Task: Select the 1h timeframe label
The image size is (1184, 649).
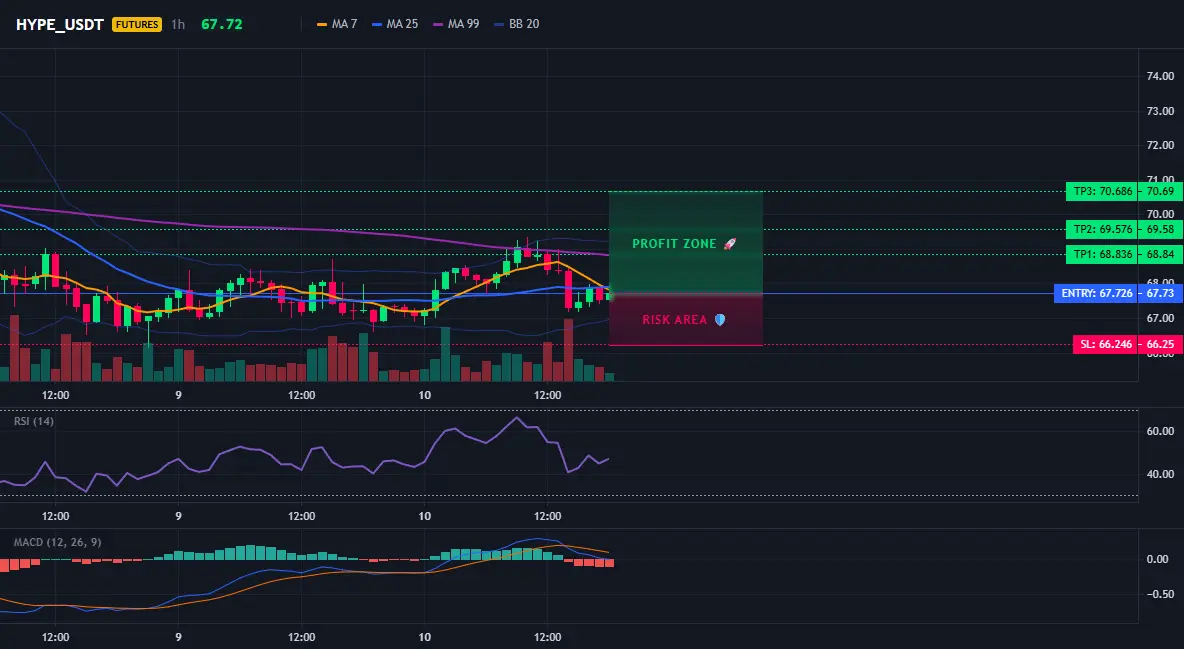Action: (177, 24)
